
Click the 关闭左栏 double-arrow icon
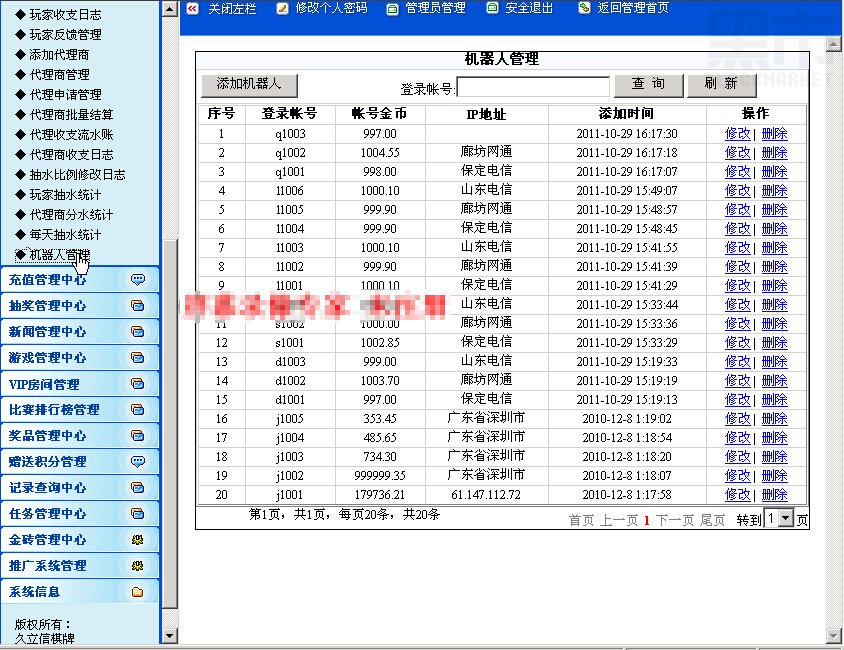(x=193, y=9)
